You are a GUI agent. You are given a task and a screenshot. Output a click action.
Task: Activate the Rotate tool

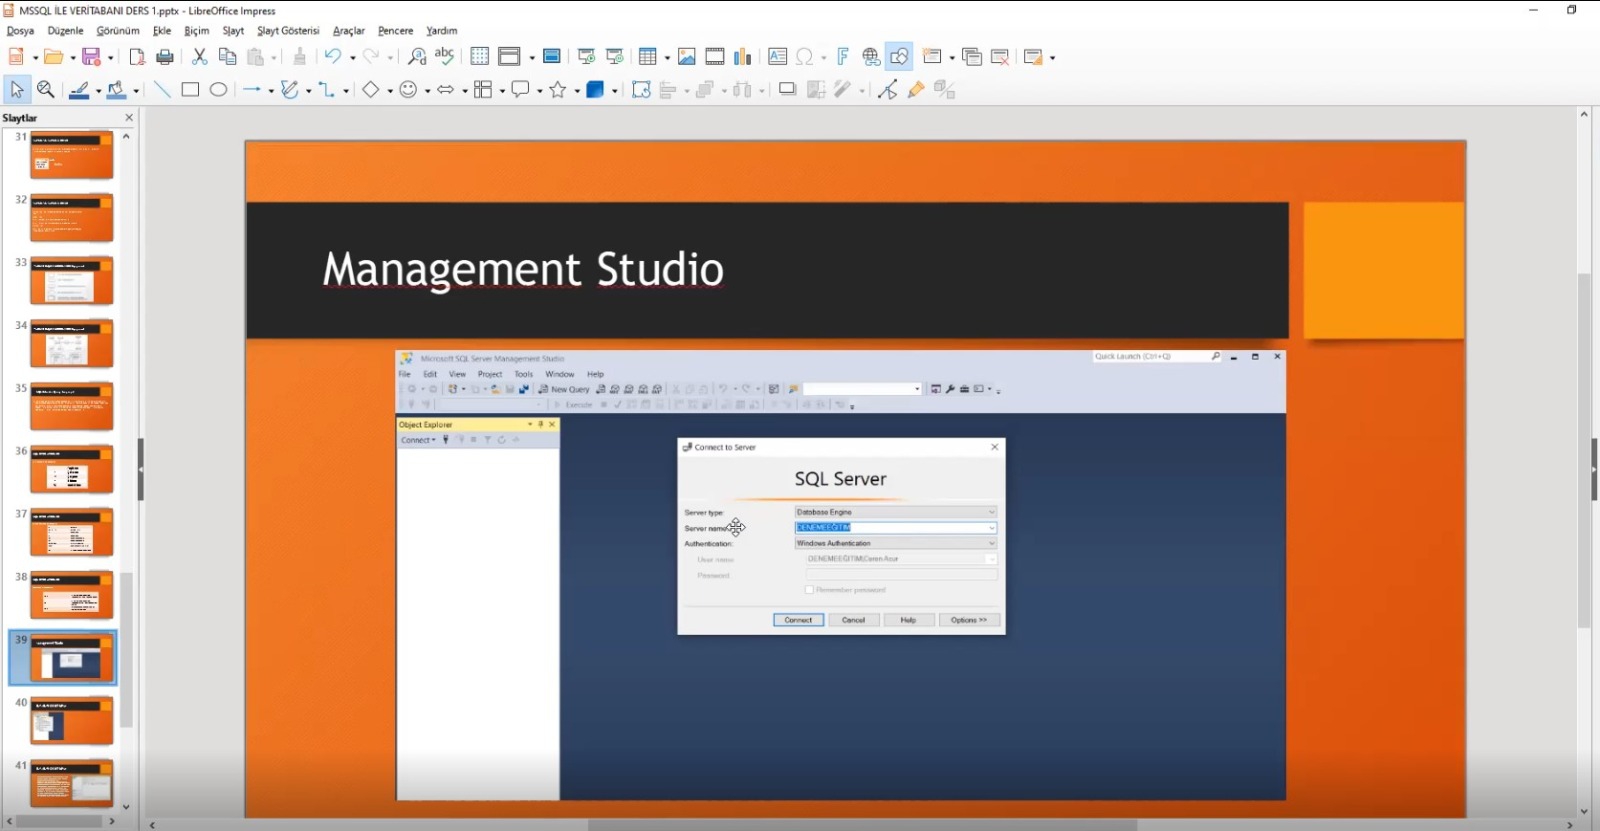click(641, 90)
